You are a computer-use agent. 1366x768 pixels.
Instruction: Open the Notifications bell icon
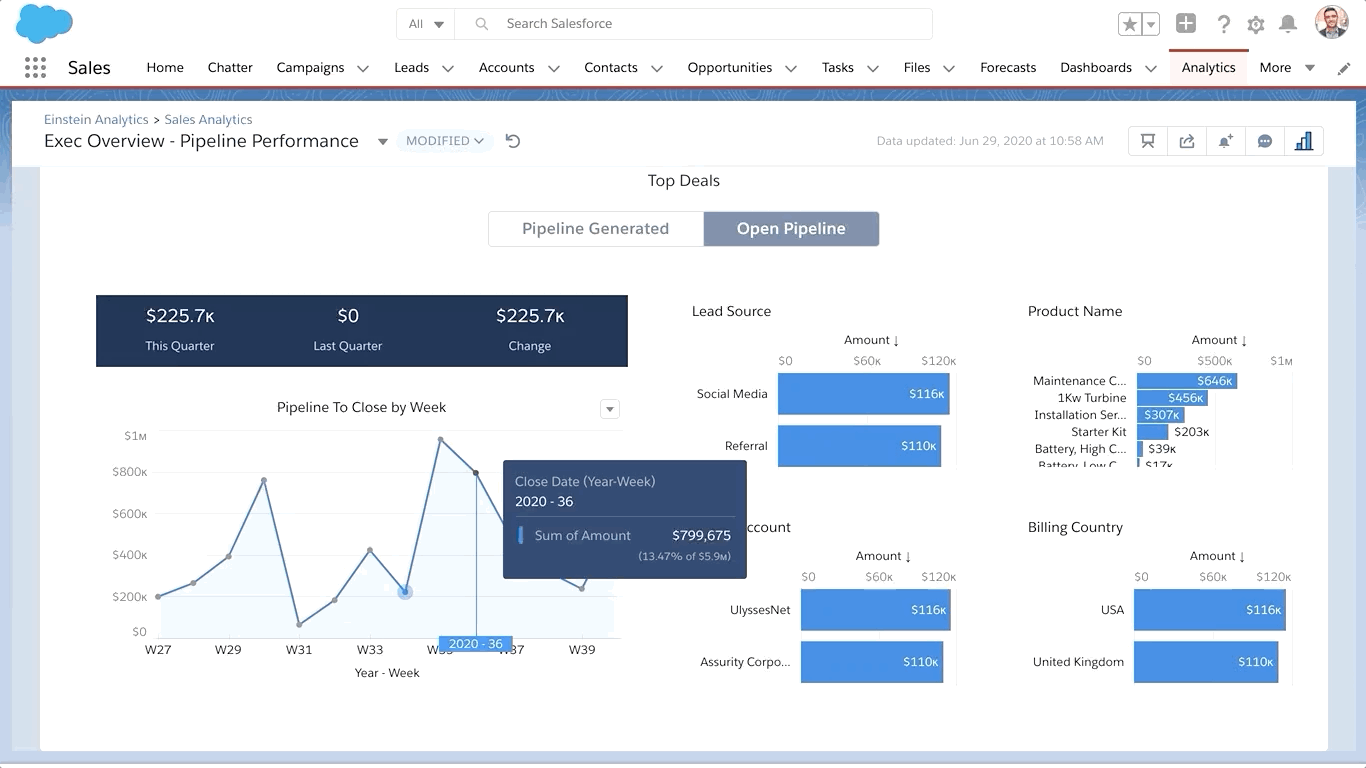[x=1288, y=24]
